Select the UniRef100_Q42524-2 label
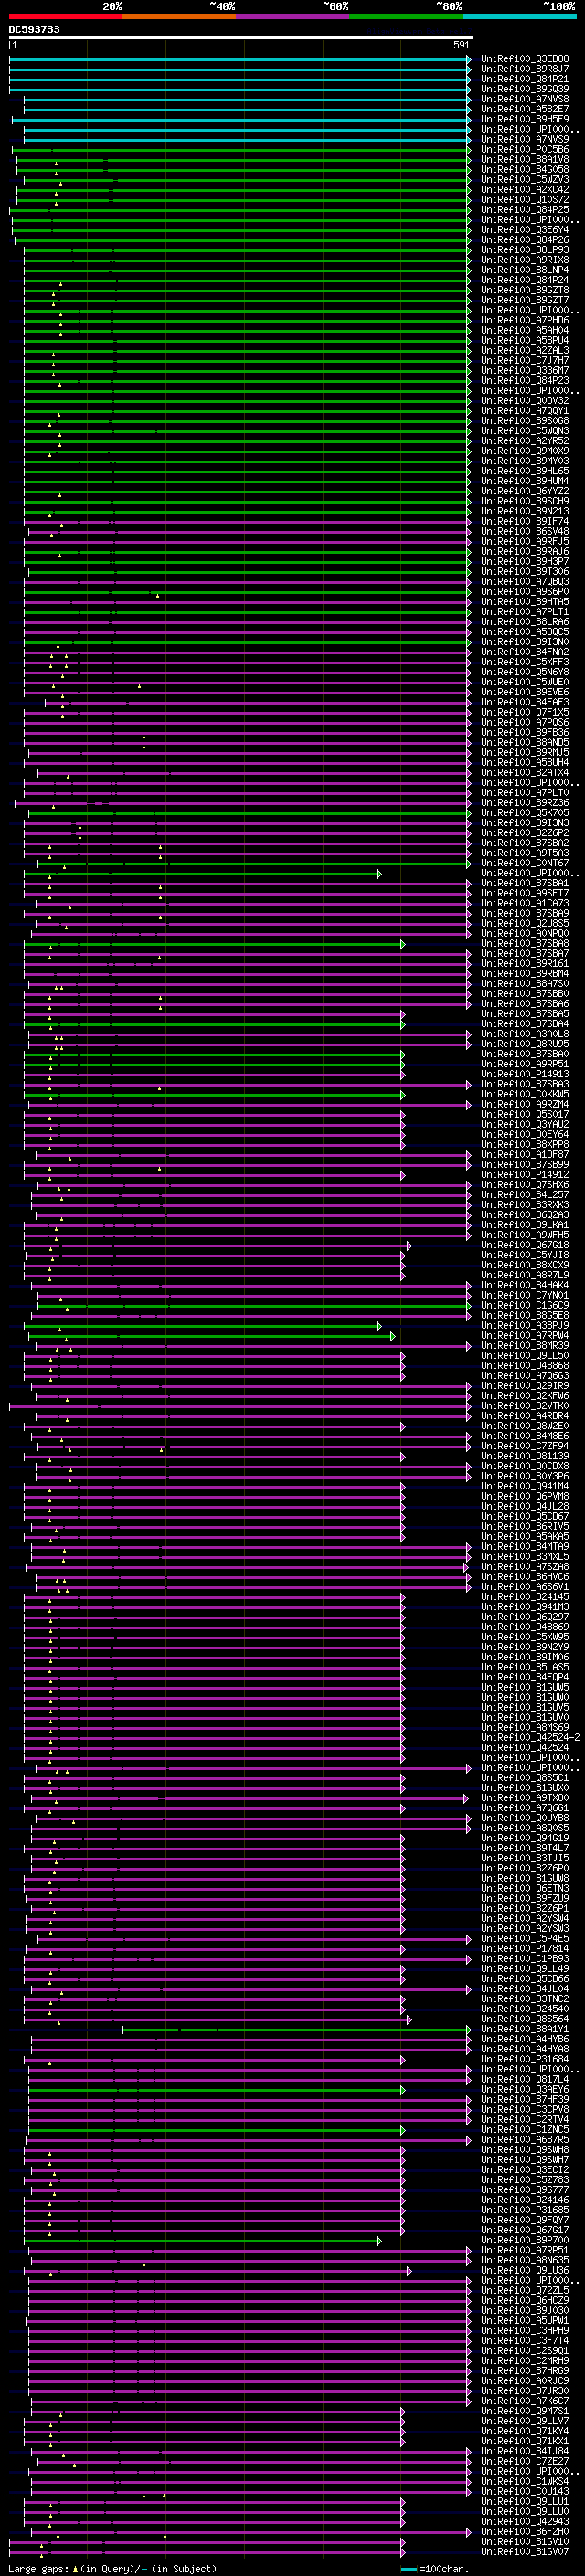The image size is (585, 2576). point(530,1738)
